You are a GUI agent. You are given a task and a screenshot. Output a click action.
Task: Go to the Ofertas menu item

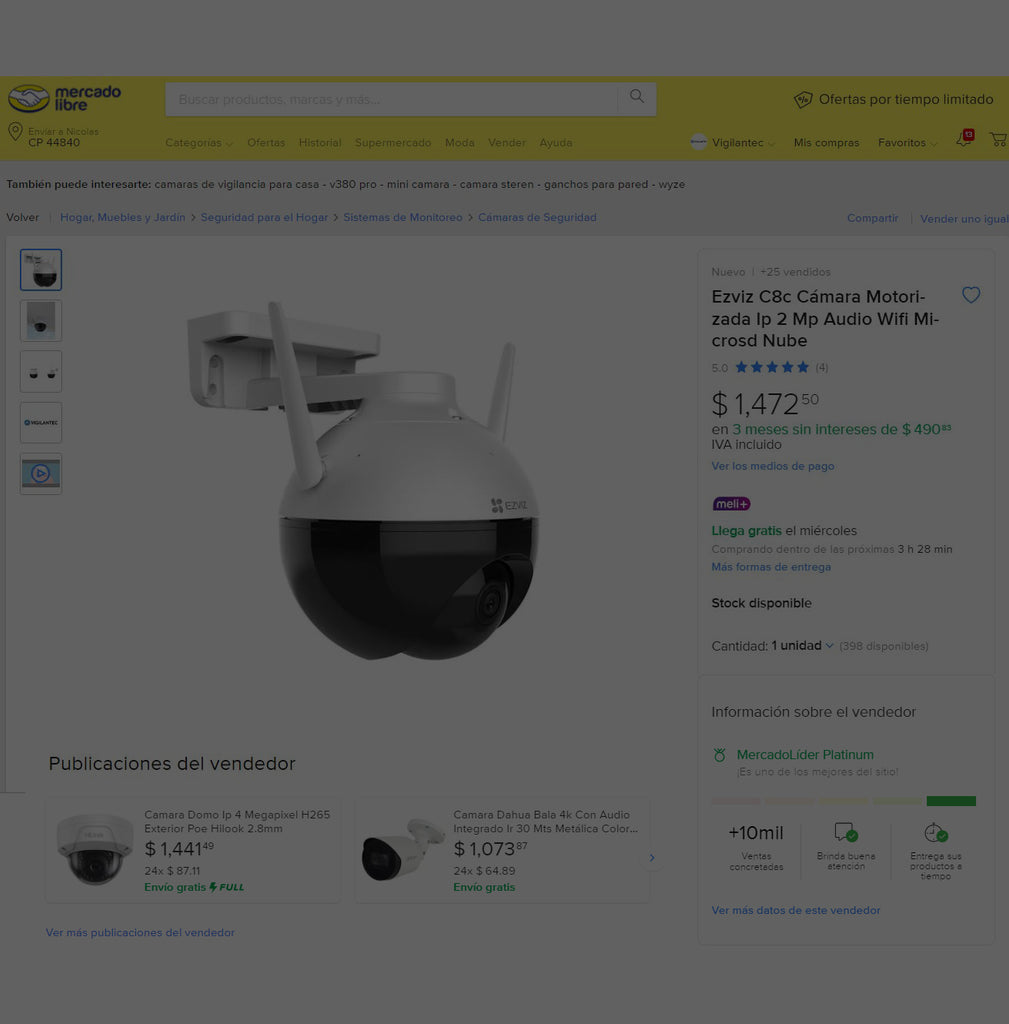point(266,143)
